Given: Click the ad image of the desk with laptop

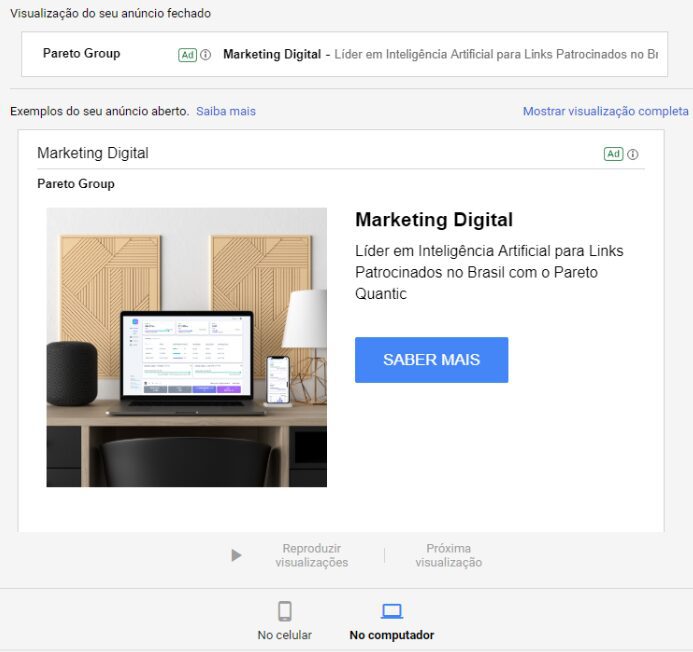Looking at the screenshot, I should point(187,347).
